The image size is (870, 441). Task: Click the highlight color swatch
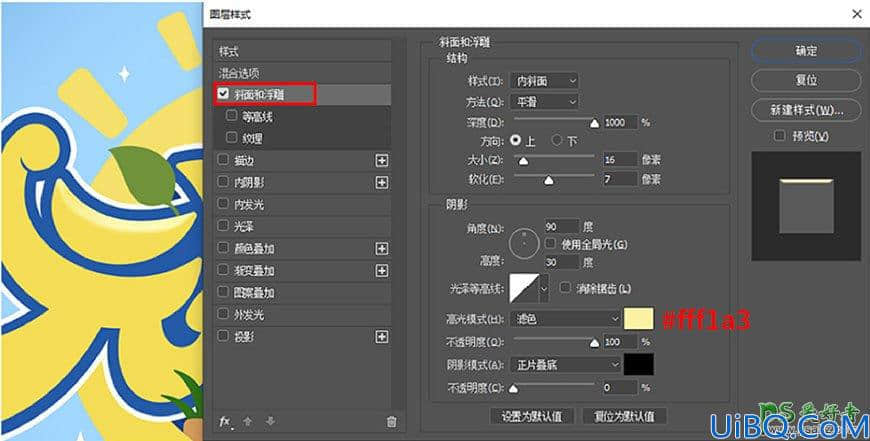(639, 319)
